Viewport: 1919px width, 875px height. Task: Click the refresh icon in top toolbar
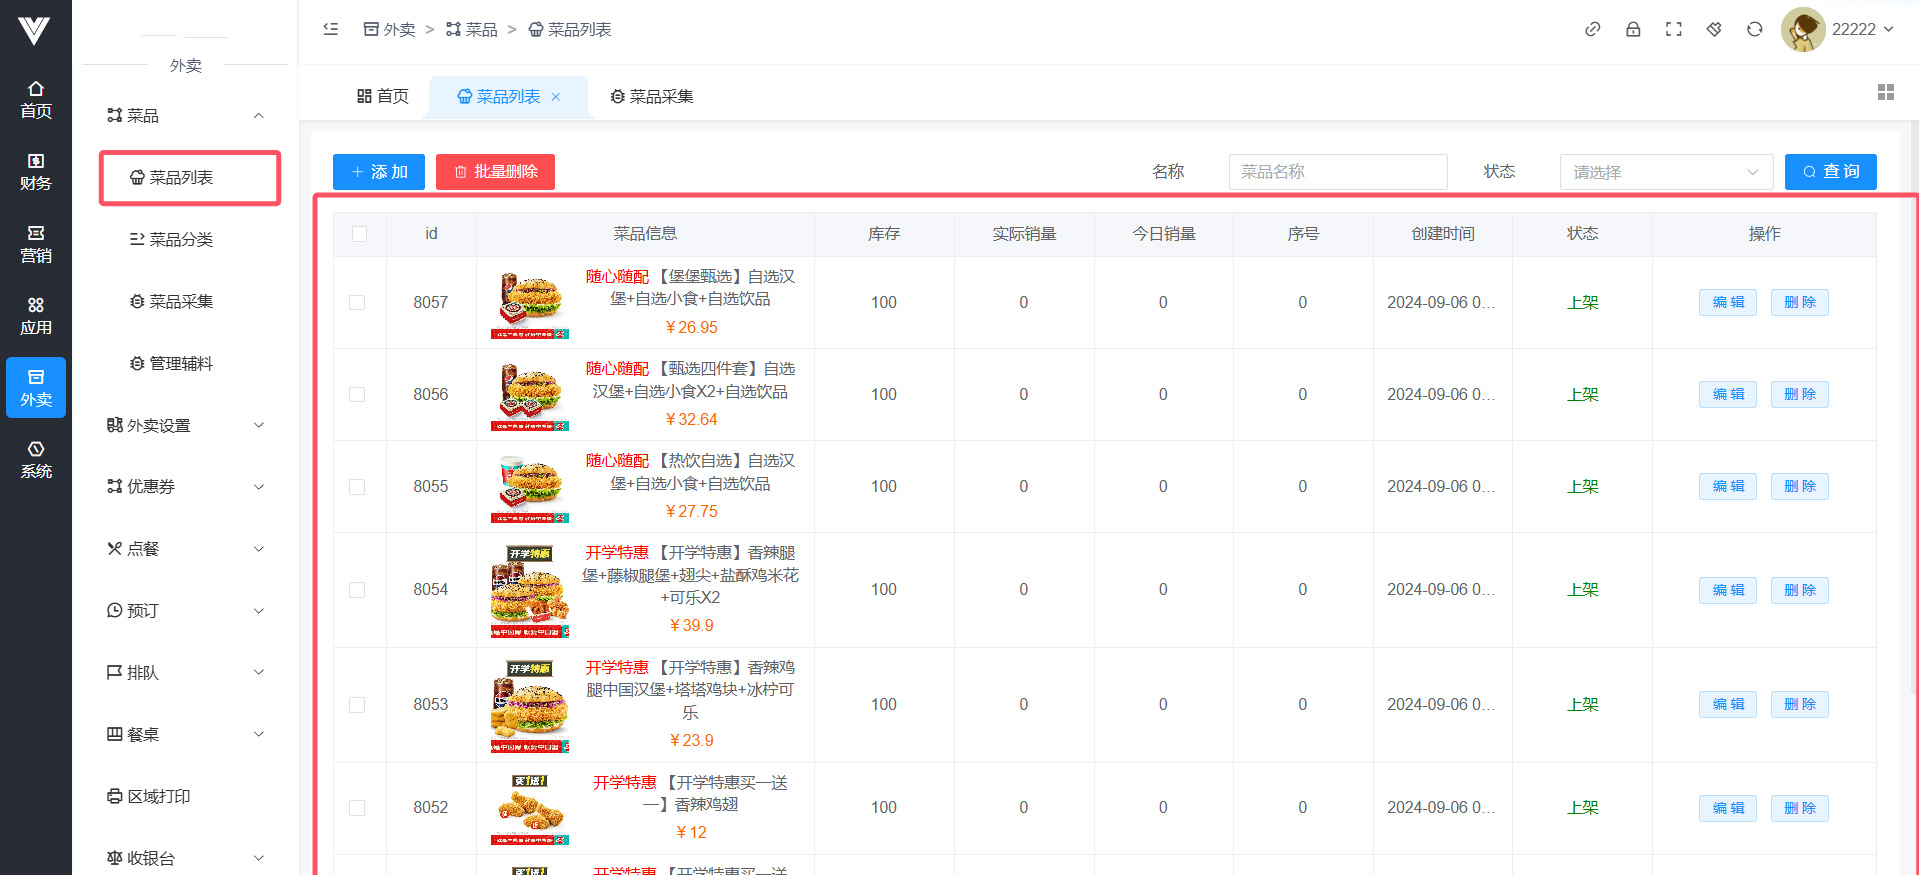point(1754,29)
